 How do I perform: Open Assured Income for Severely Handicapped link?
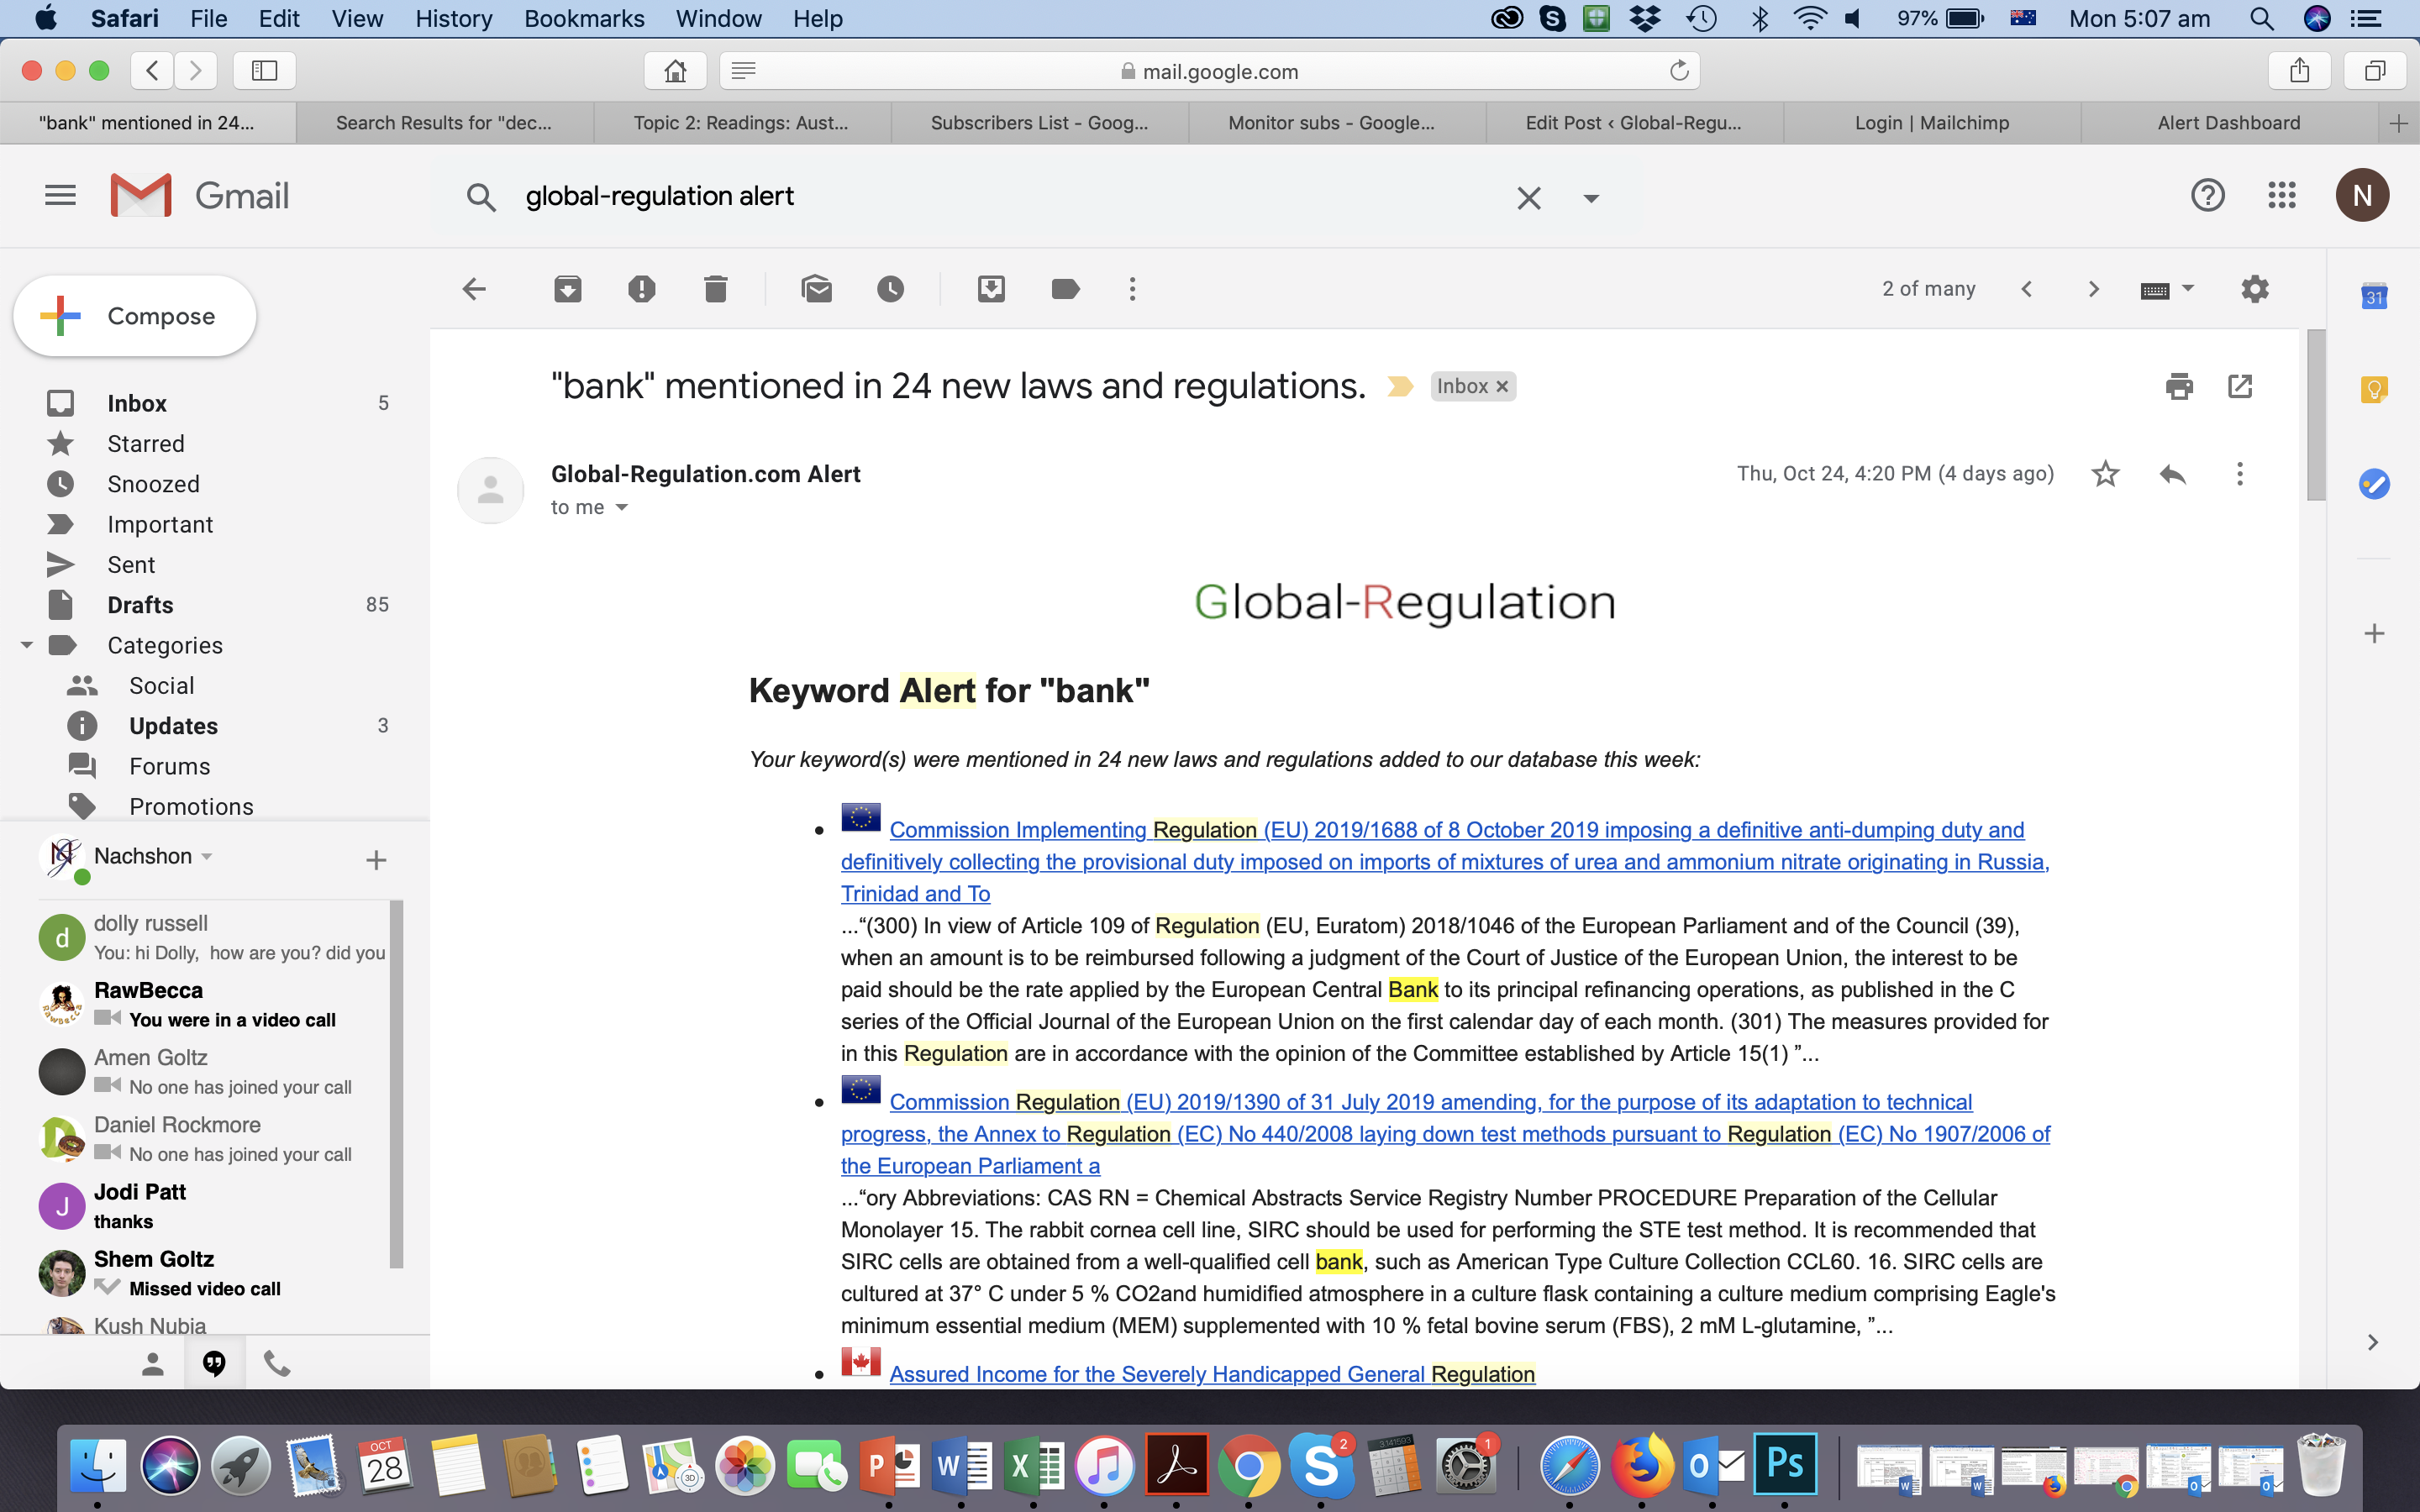coord(1212,1374)
